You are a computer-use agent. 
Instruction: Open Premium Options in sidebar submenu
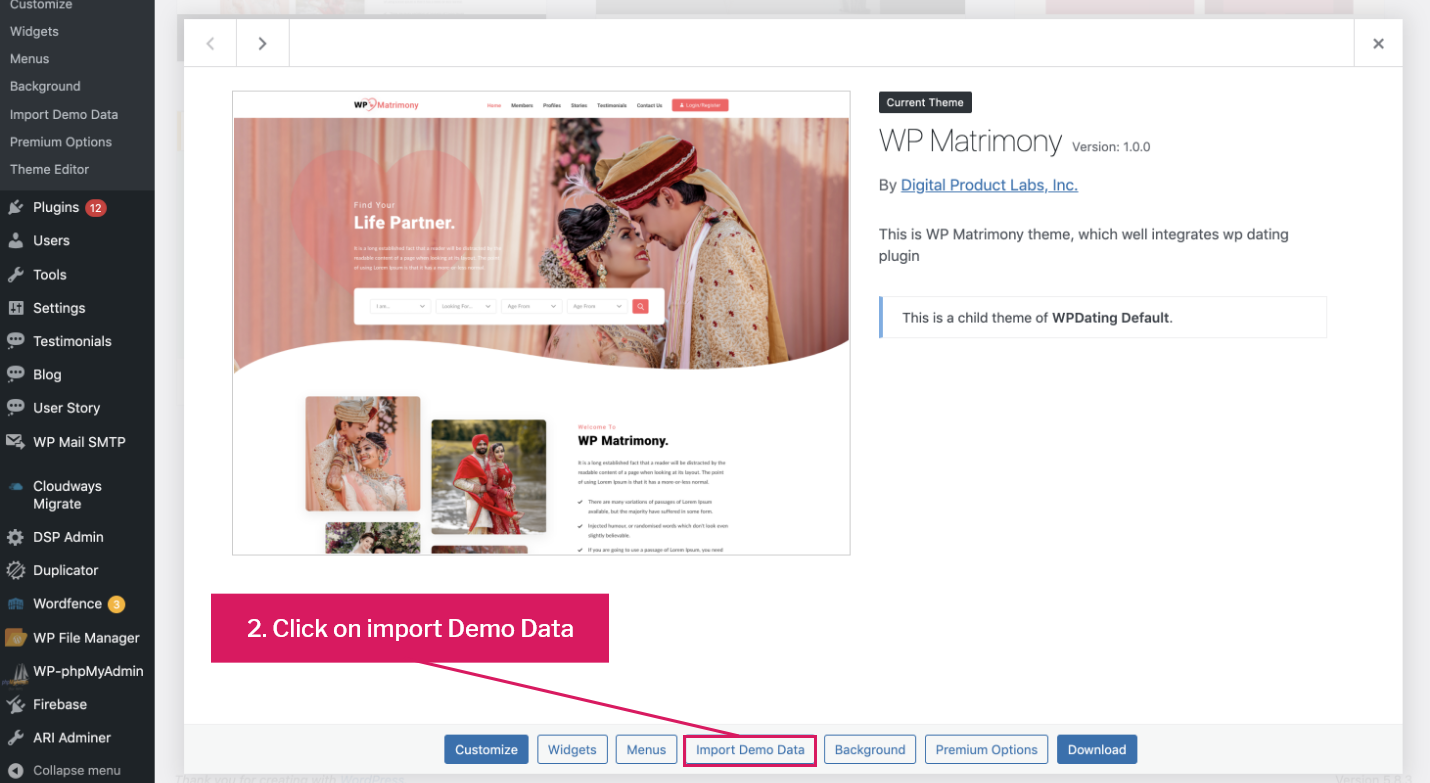click(61, 142)
